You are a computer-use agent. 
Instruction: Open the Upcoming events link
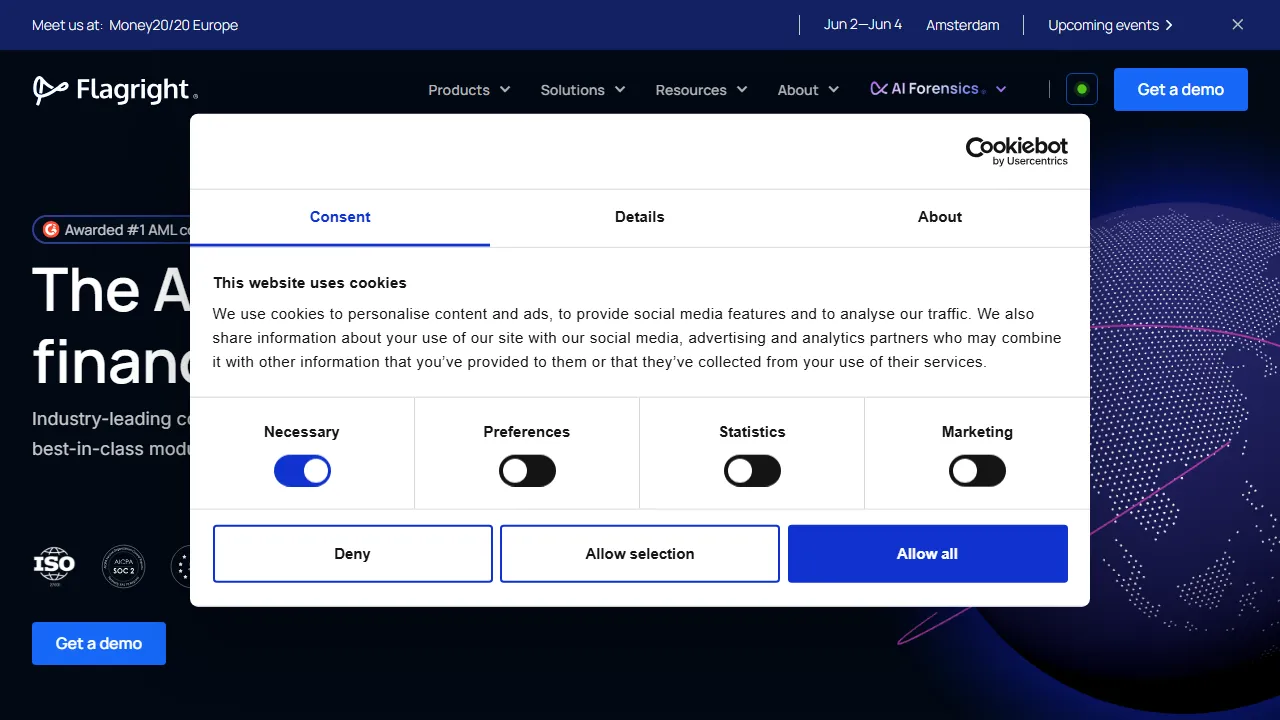(x=1110, y=25)
